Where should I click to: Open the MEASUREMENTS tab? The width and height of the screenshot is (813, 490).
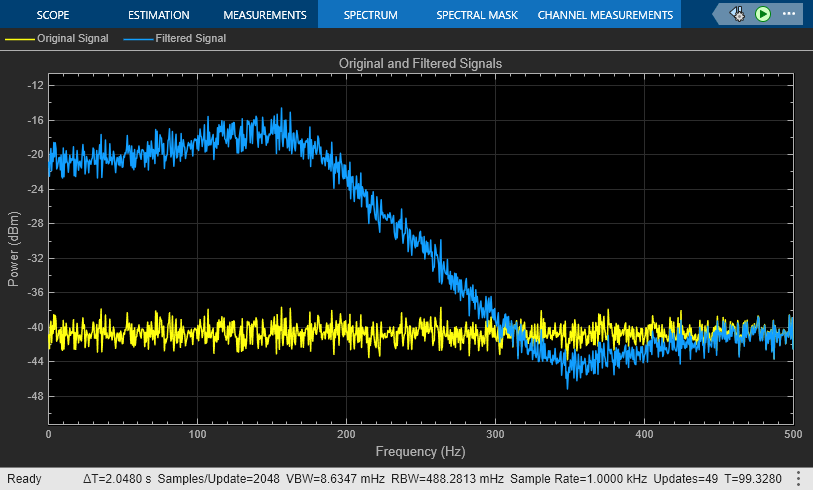264,15
